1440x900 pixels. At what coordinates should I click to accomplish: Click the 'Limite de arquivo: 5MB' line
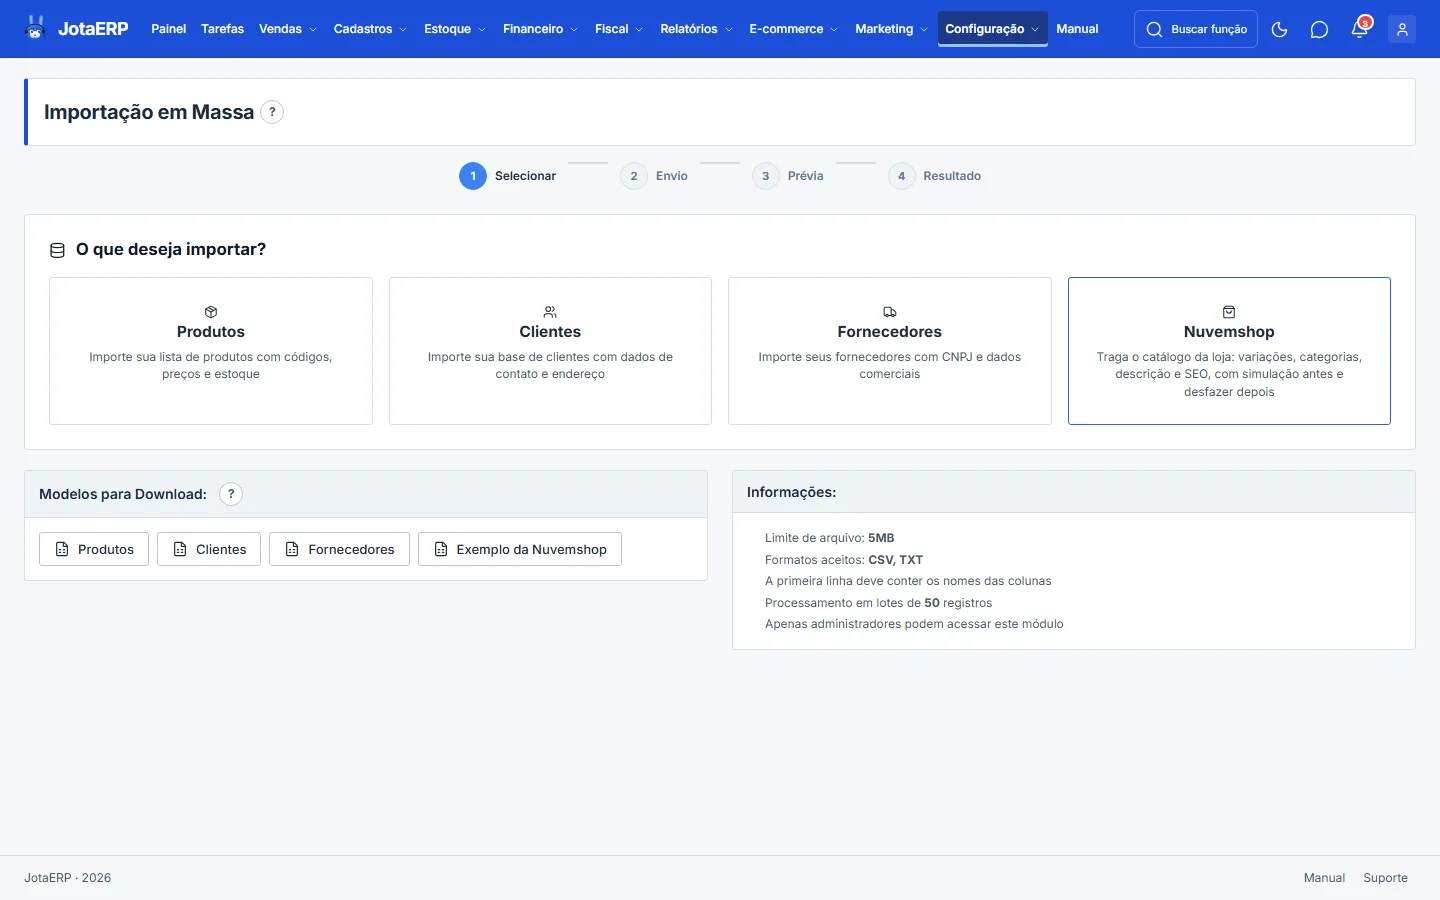coord(830,538)
